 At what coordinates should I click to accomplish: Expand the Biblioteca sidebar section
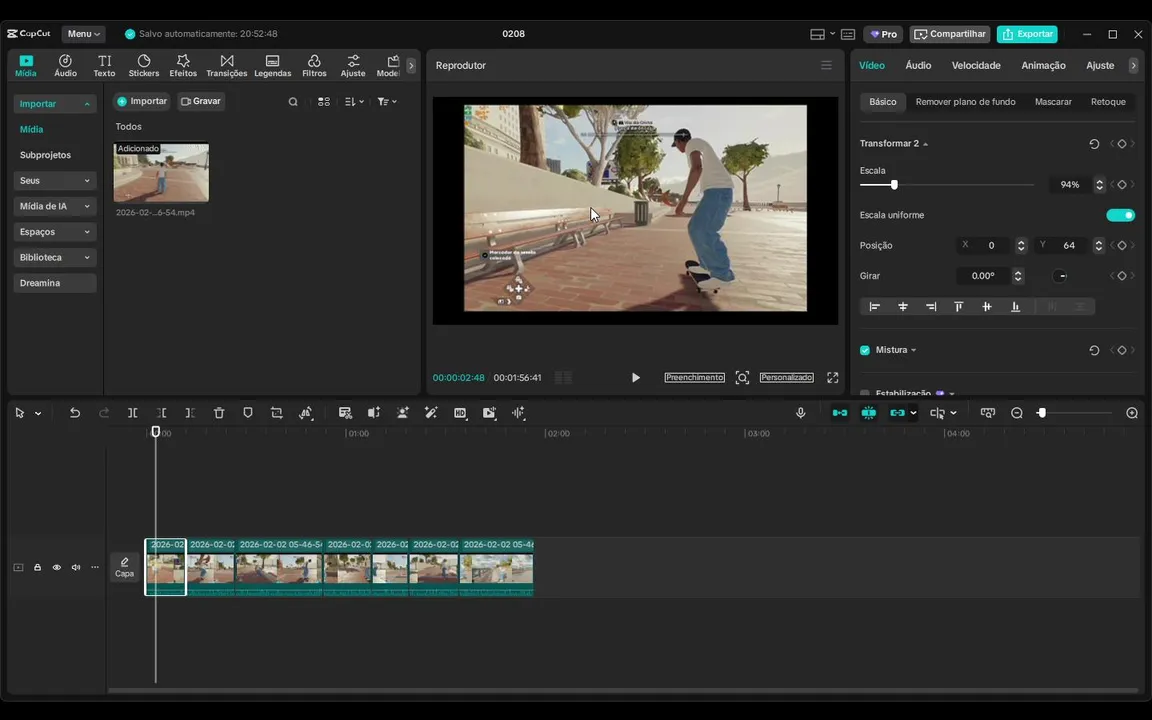(55, 257)
